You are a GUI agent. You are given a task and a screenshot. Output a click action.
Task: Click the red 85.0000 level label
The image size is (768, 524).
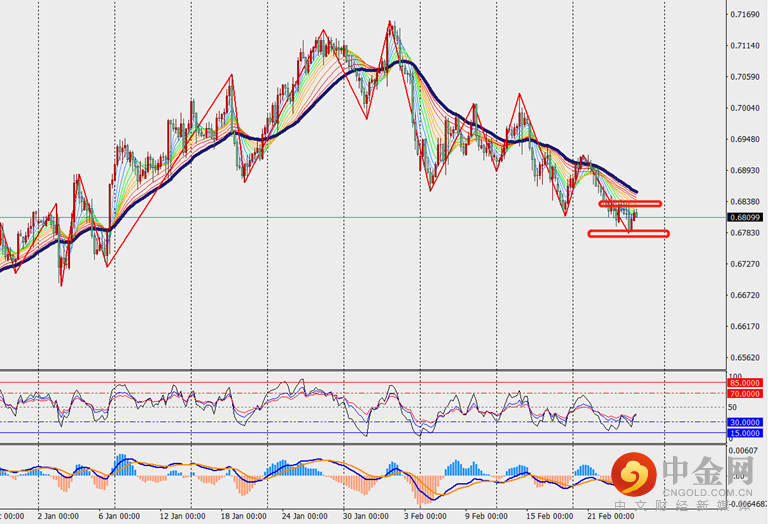[x=747, y=383]
